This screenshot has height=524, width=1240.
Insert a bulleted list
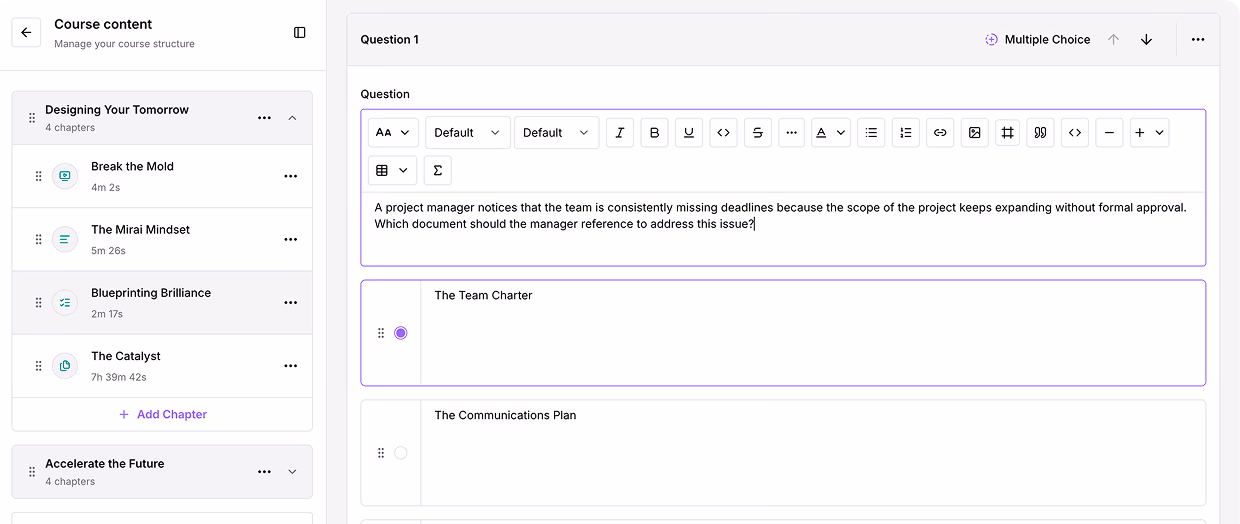[871, 132]
